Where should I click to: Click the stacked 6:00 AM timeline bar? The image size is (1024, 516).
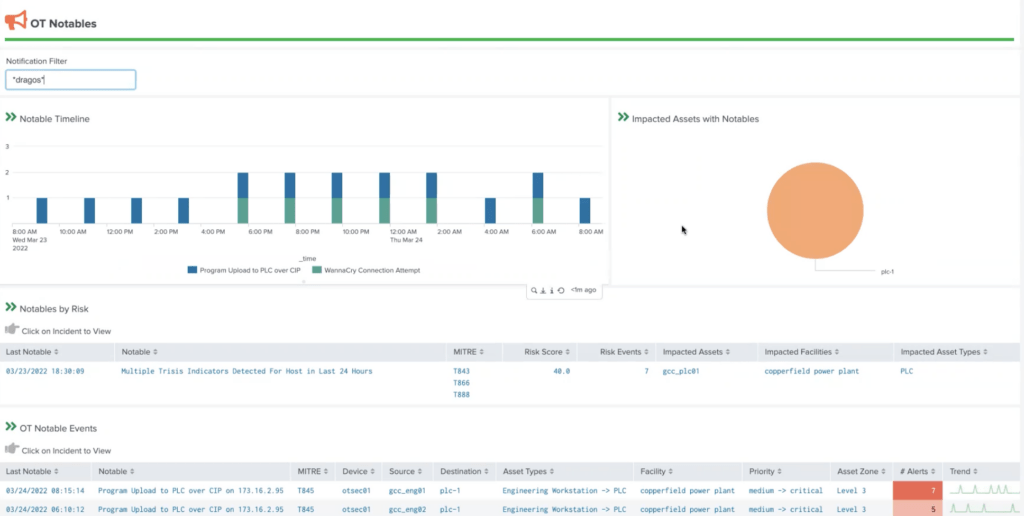[x=537, y=198]
